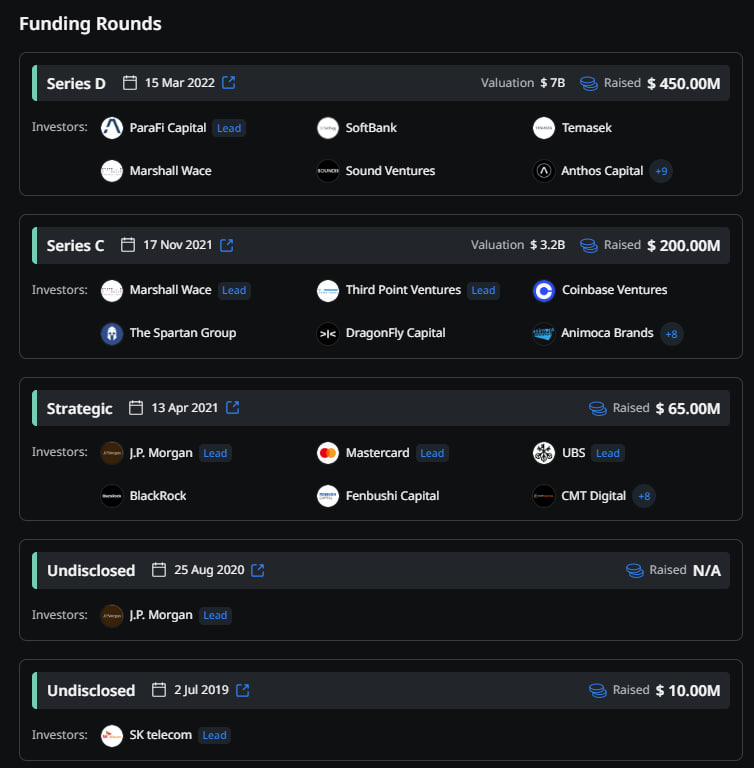This screenshot has width=754, height=768.
Task: Click The Spartan Group helmet logo
Action: pyautogui.click(x=112, y=333)
